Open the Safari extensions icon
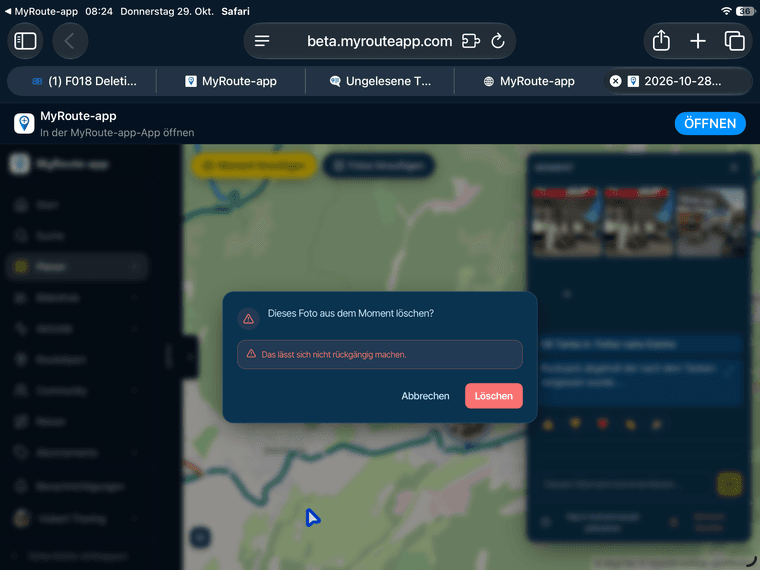 coord(471,41)
